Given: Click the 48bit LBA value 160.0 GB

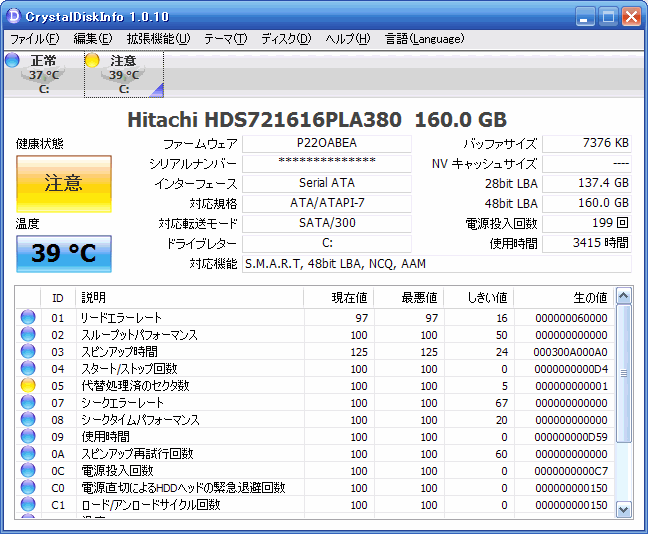Looking at the screenshot, I should 587,203.
